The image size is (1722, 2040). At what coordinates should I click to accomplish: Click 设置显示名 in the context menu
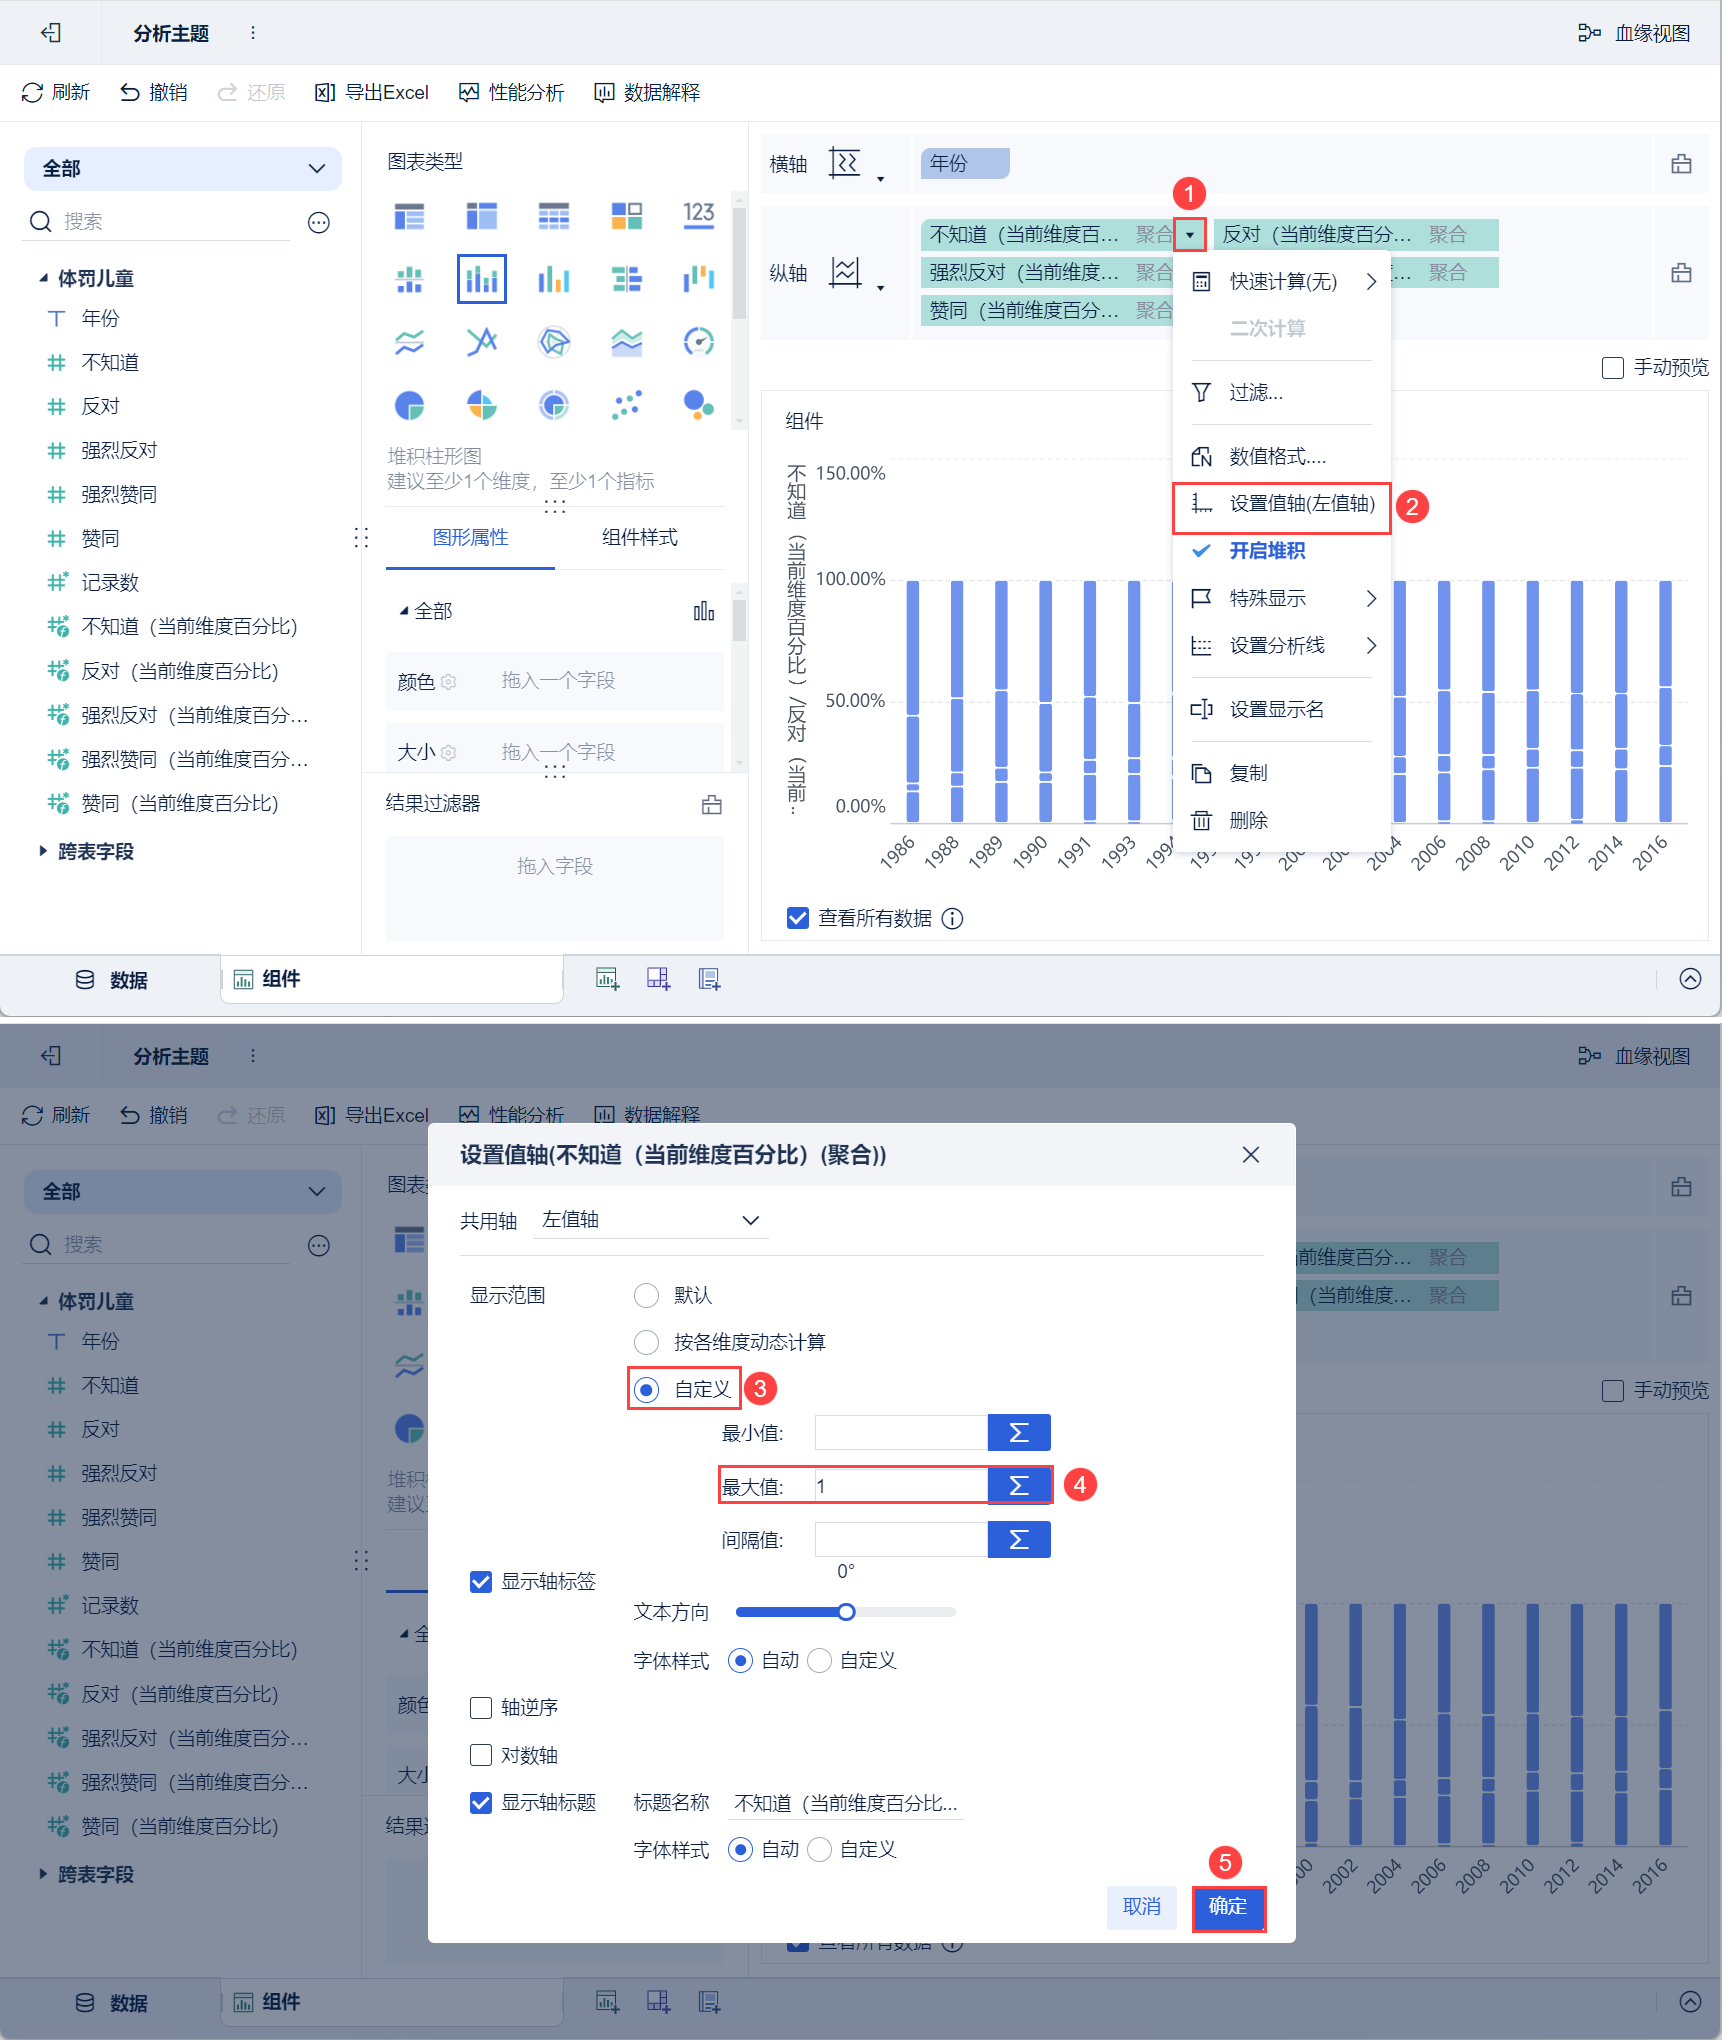[1282, 709]
